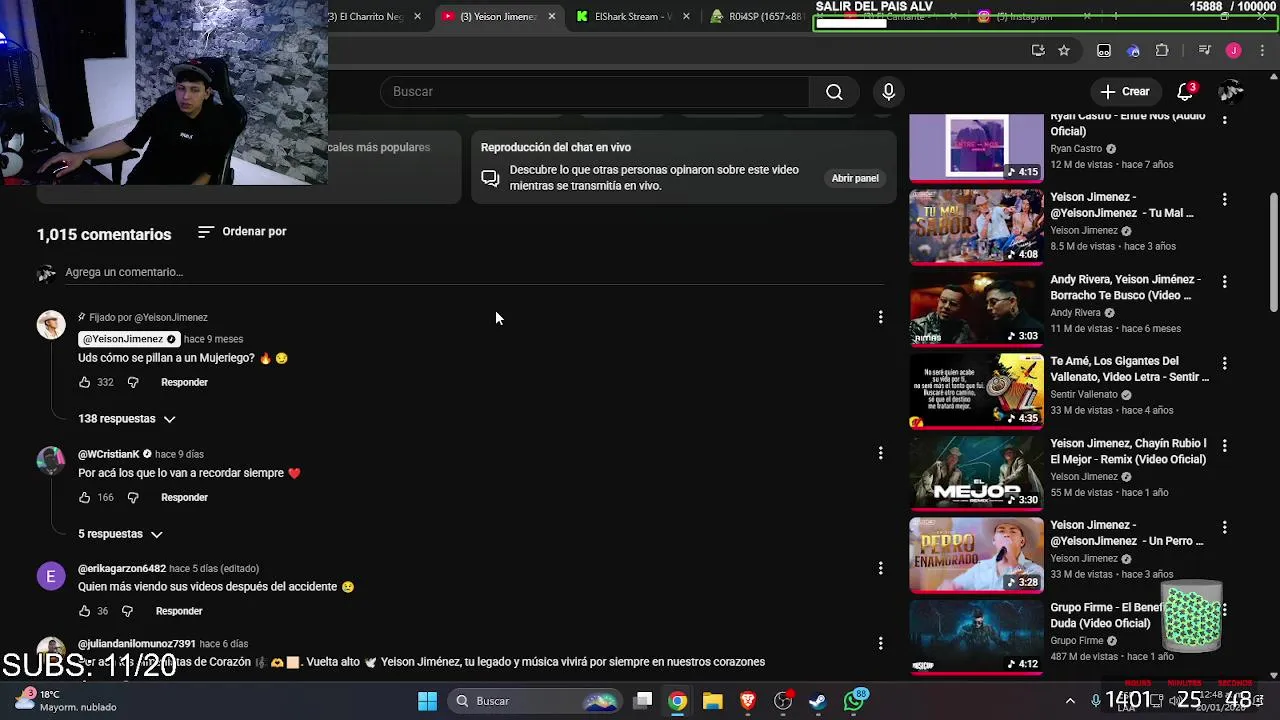Like WCristianK's comment with 166 likes
The width and height of the screenshot is (1280, 720).
click(x=84, y=497)
